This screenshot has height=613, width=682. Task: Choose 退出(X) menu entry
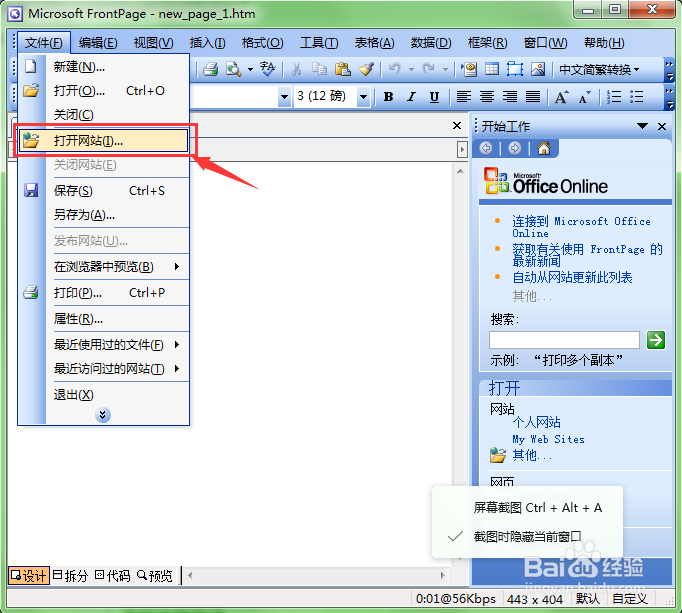coord(104,395)
